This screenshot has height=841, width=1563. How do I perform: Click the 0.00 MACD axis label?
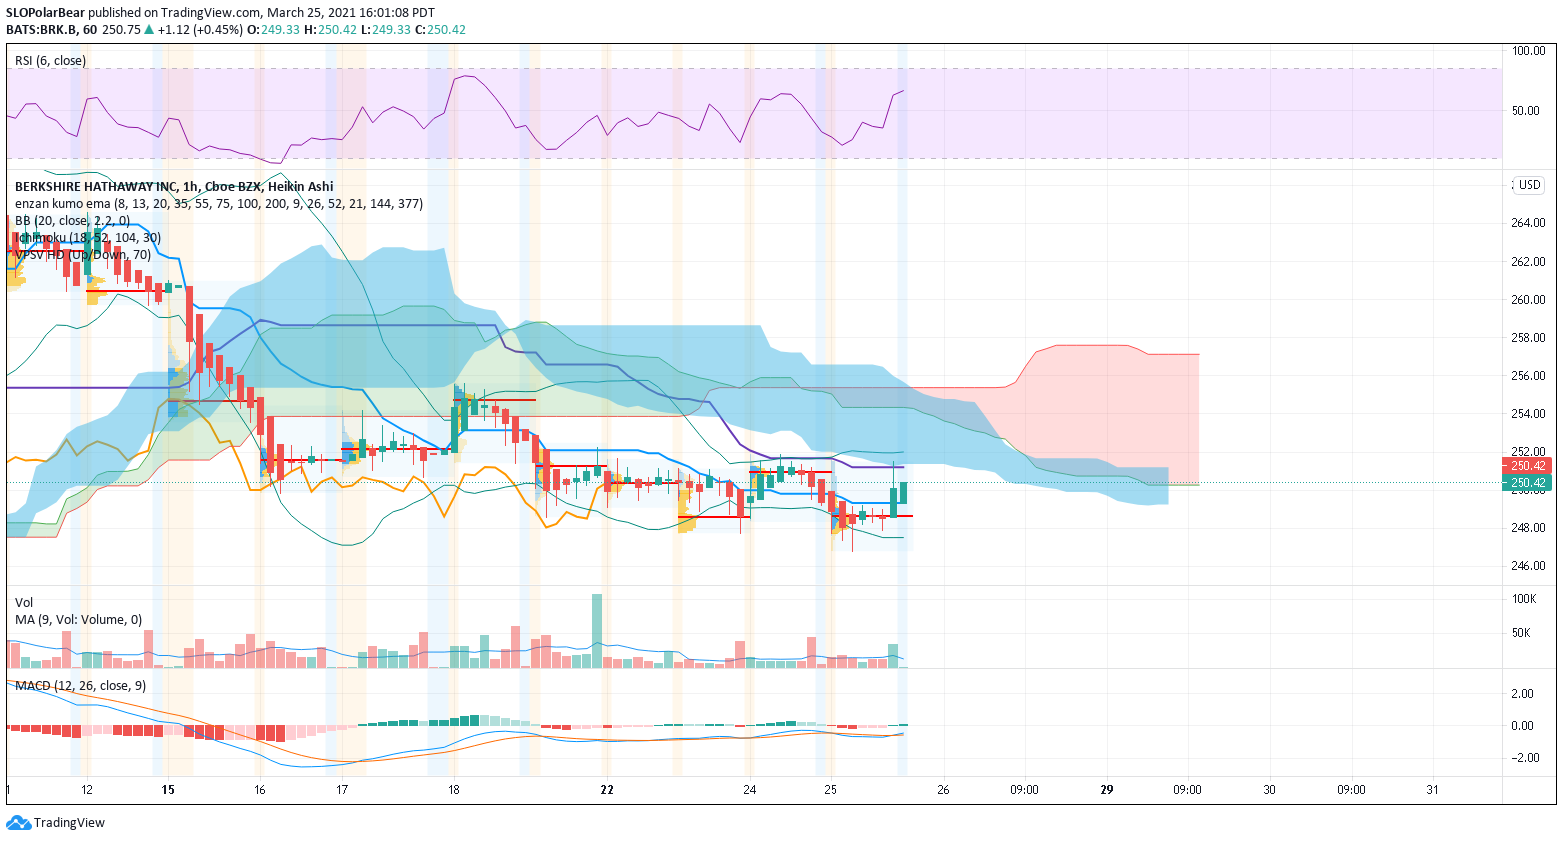coord(1522,726)
